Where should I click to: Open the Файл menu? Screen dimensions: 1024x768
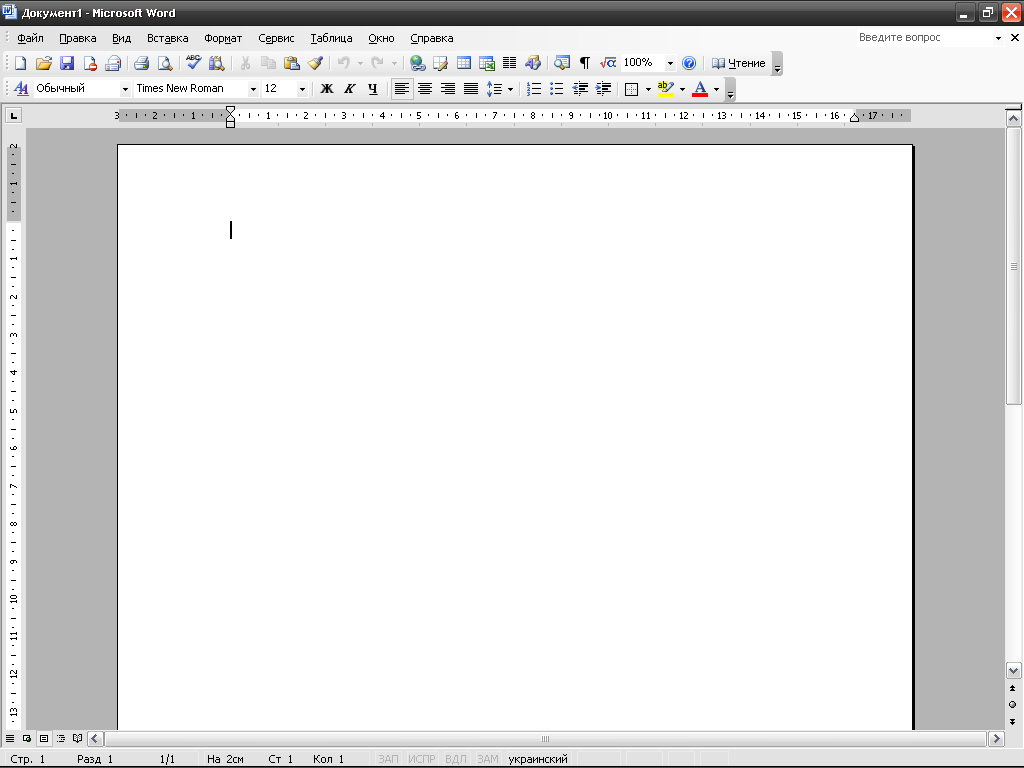(x=30, y=38)
